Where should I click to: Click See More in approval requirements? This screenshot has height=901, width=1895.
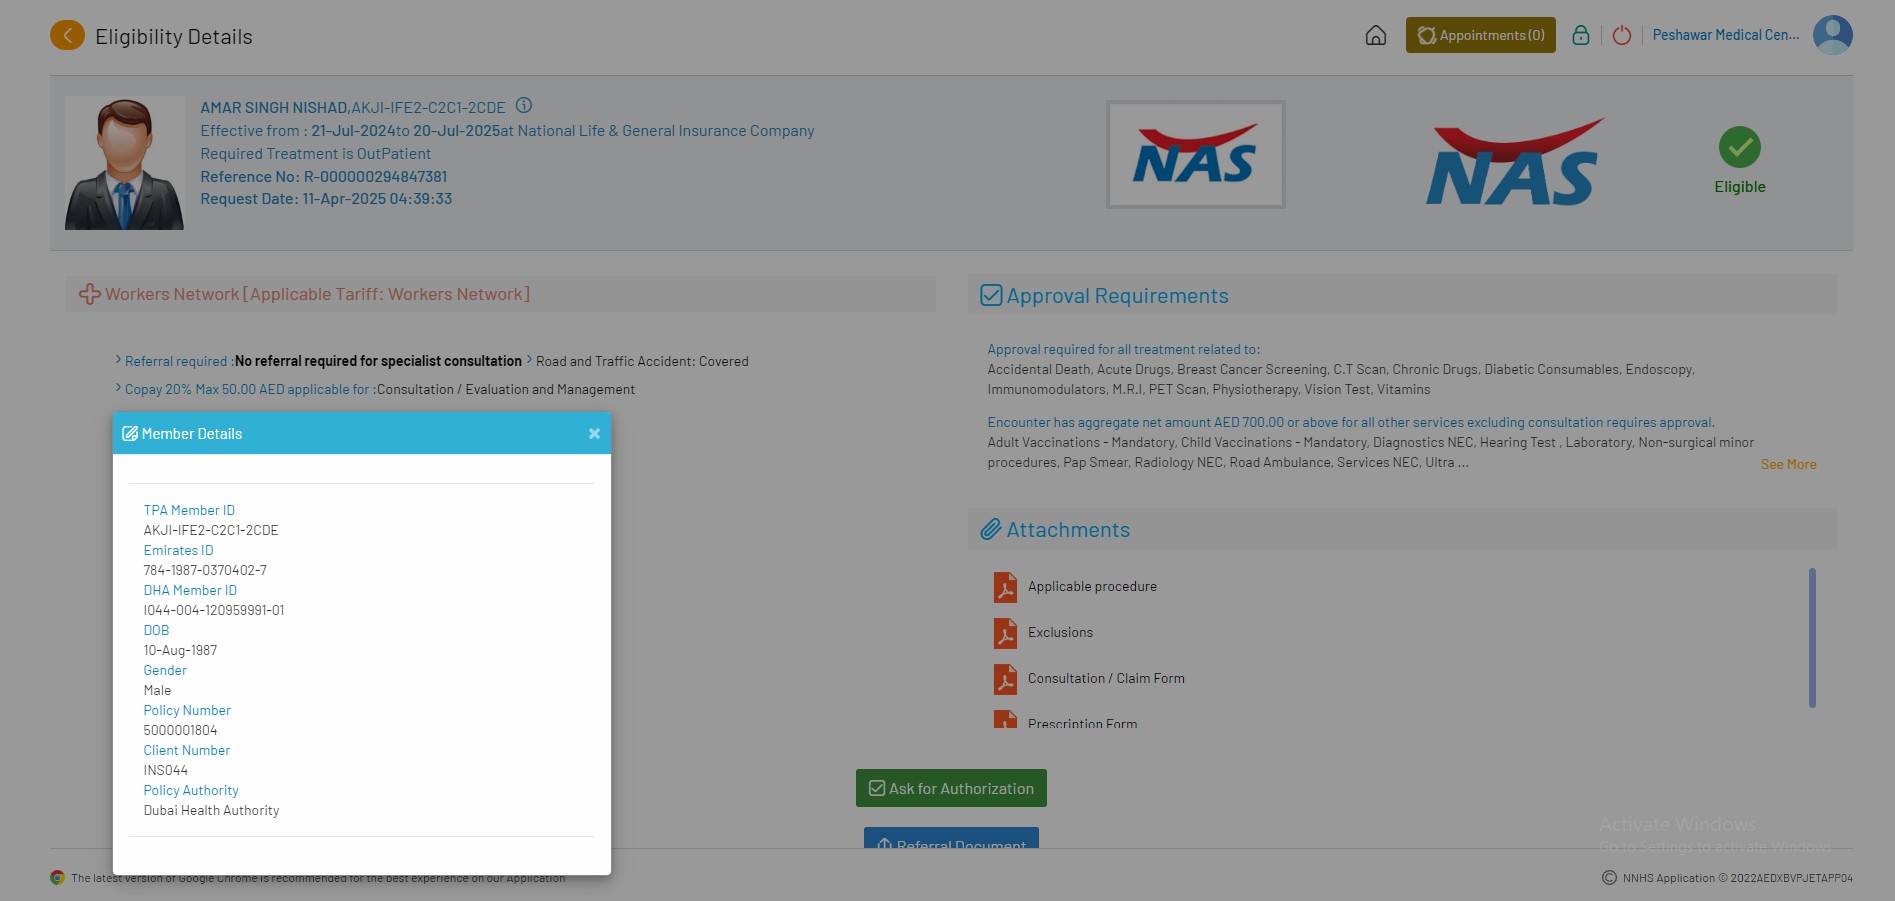(x=1788, y=464)
